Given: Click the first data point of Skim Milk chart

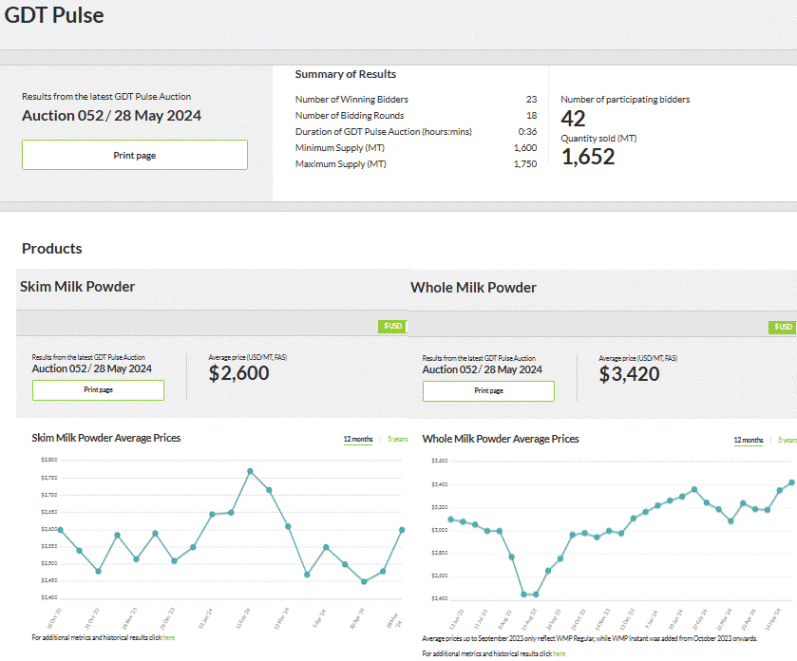Looking at the screenshot, I should point(61,530).
